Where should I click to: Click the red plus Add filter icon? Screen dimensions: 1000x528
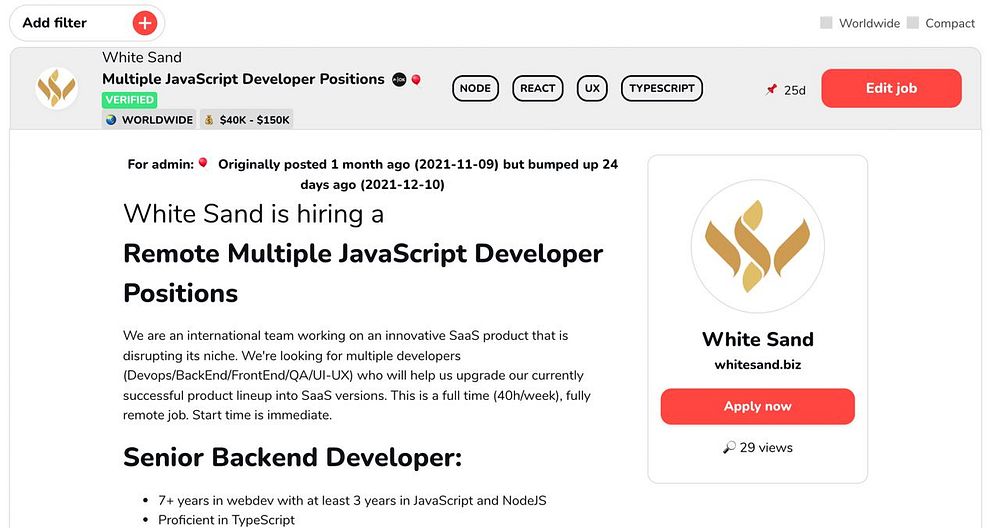pyautogui.click(x=145, y=24)
